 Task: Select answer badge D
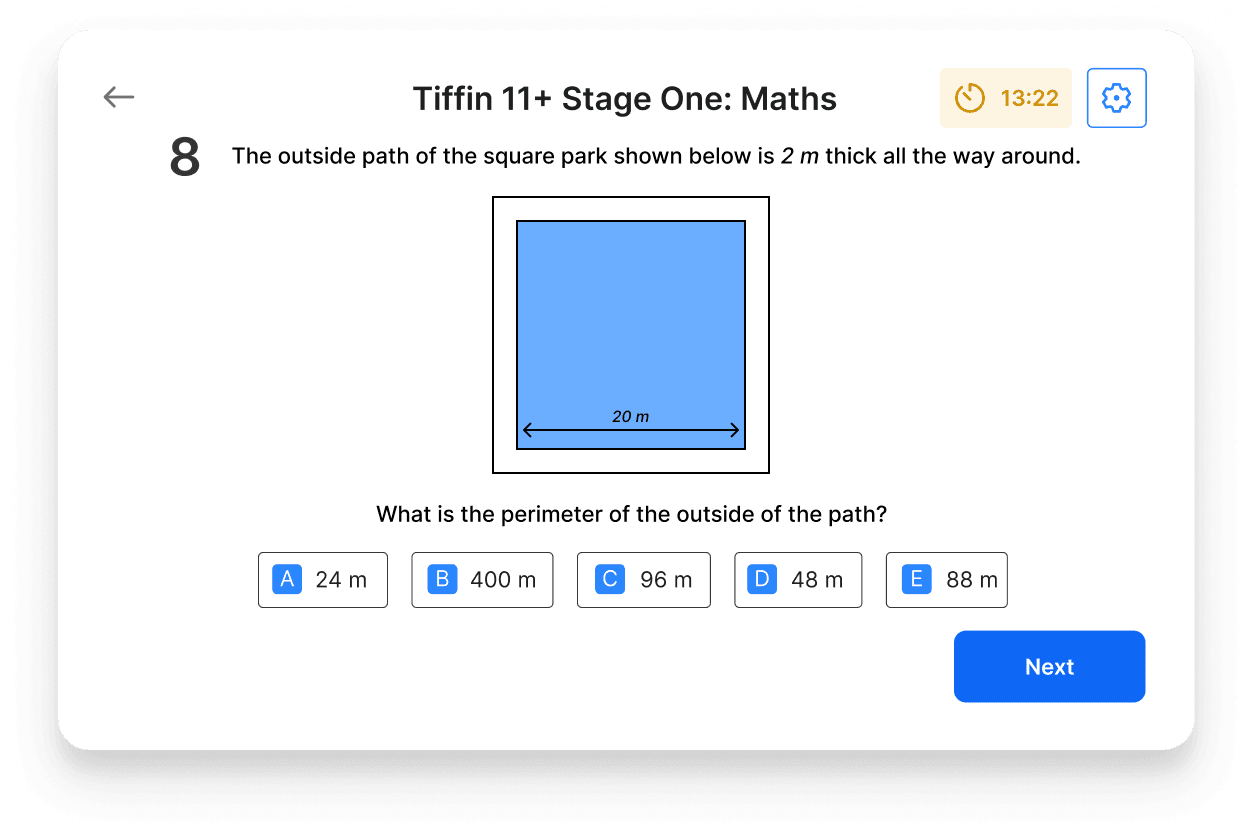(x=760, y=580)
